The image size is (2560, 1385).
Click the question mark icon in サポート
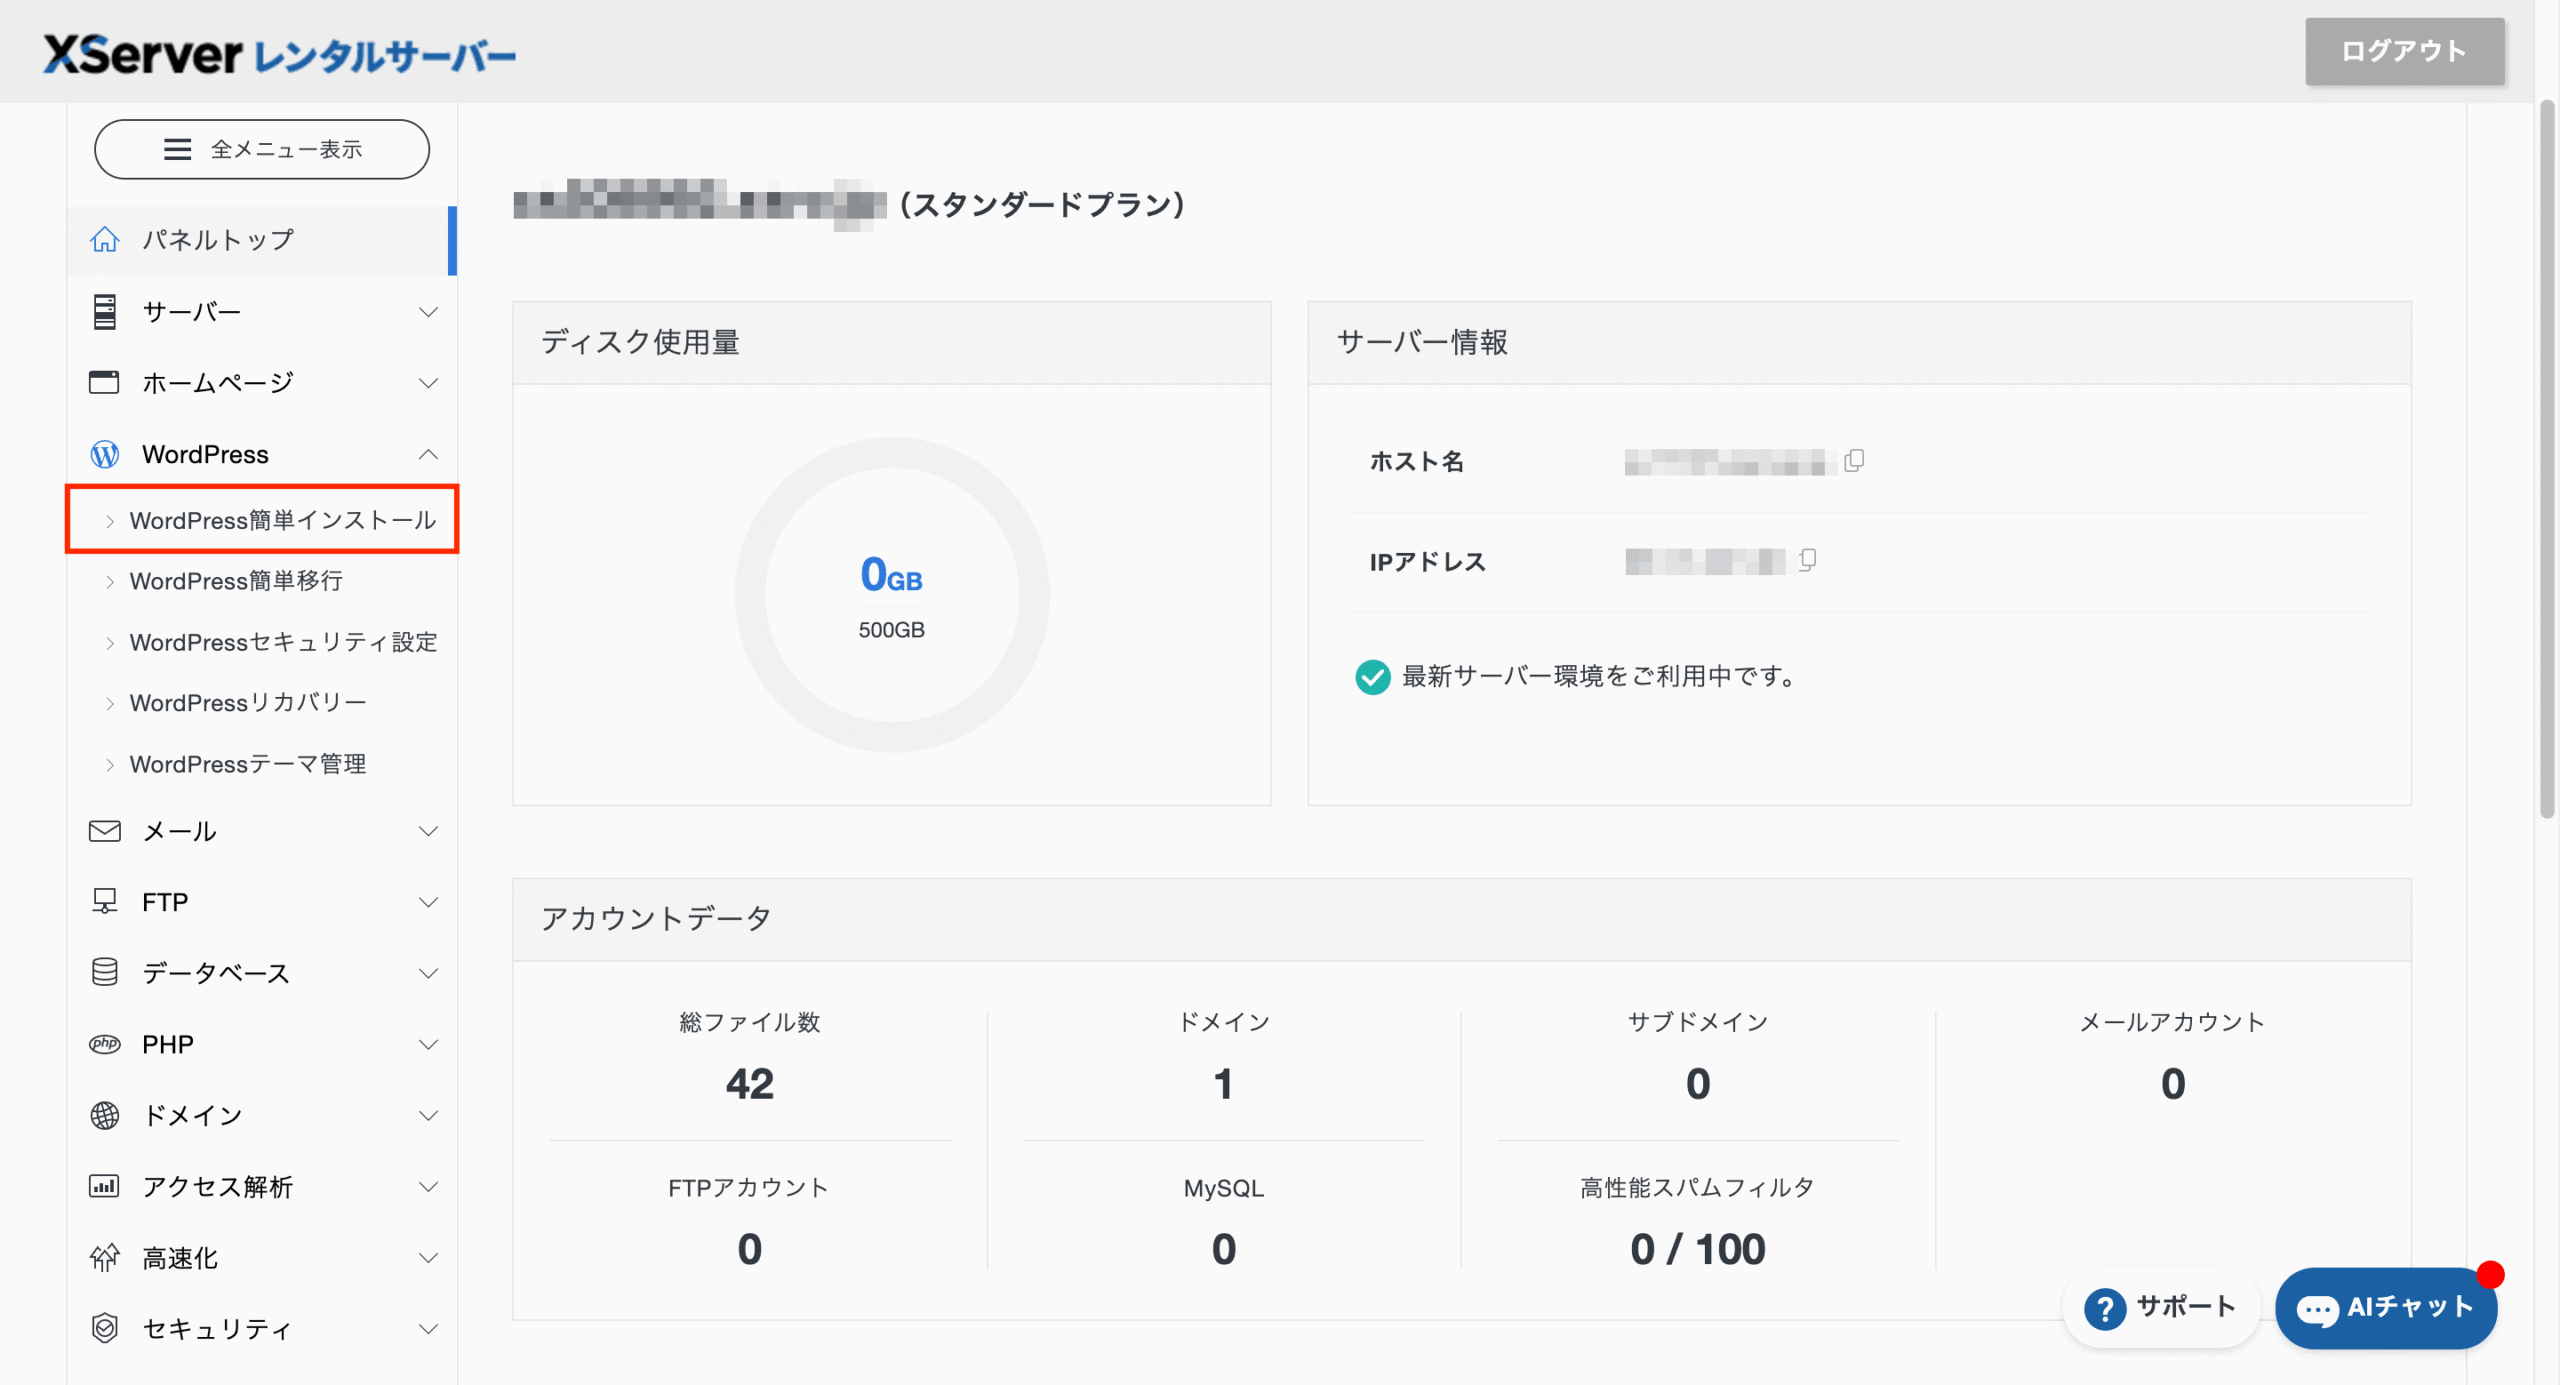tap(2105, 1308)
